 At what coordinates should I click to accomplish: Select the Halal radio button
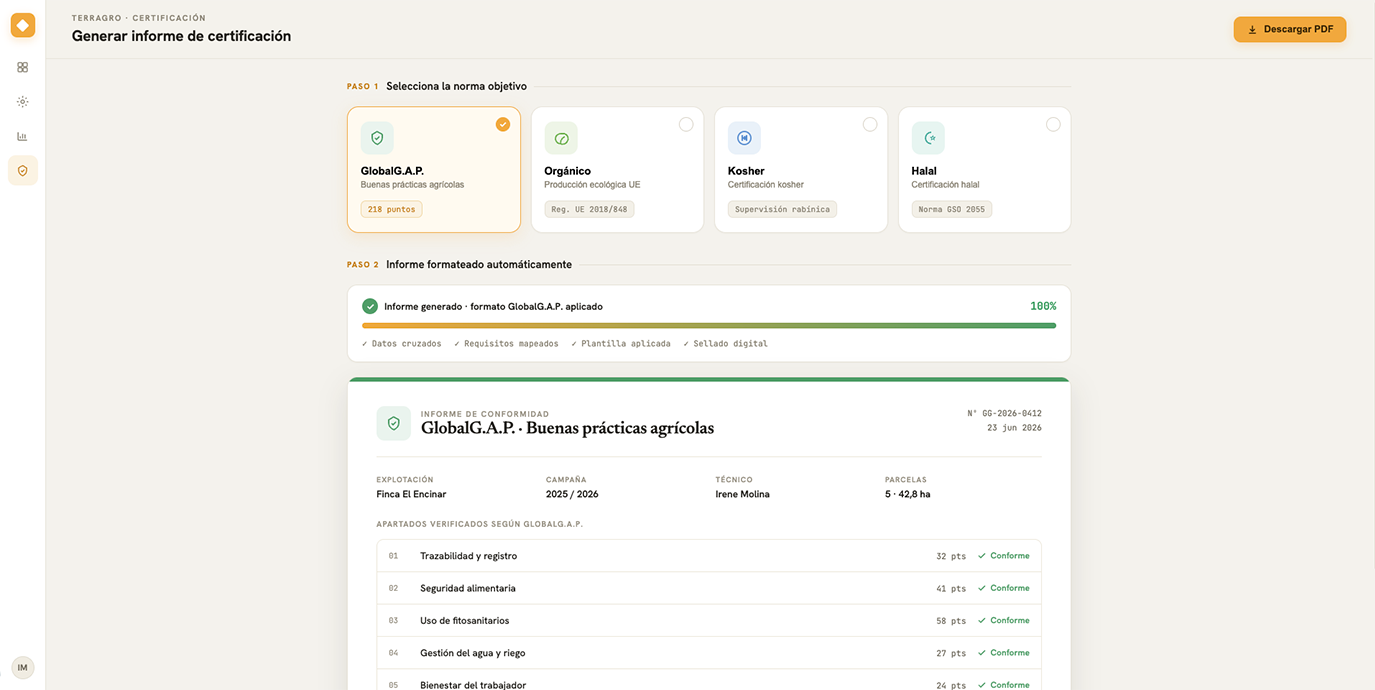pos(1053,124)
